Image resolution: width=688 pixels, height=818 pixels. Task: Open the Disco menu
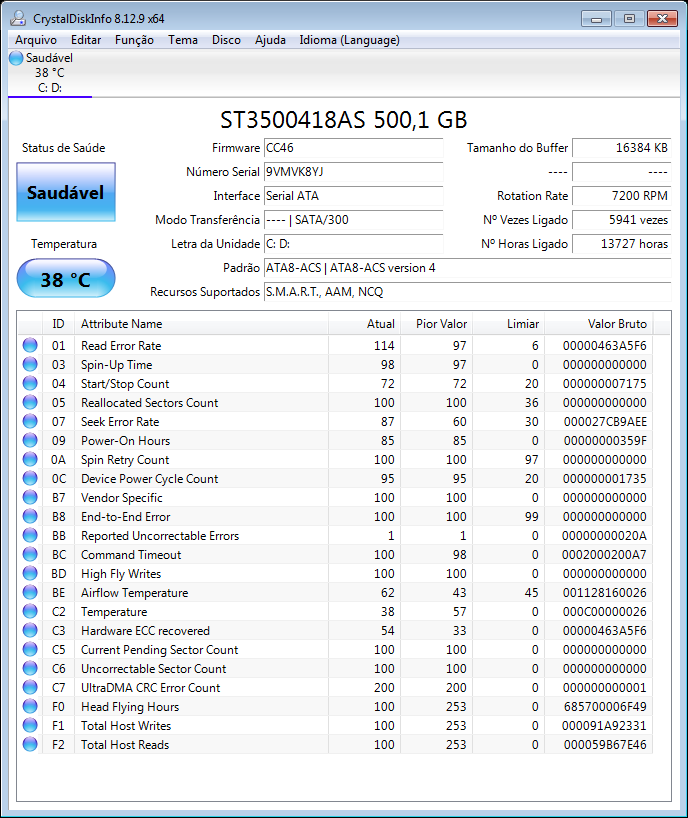(x=226, y=40)
